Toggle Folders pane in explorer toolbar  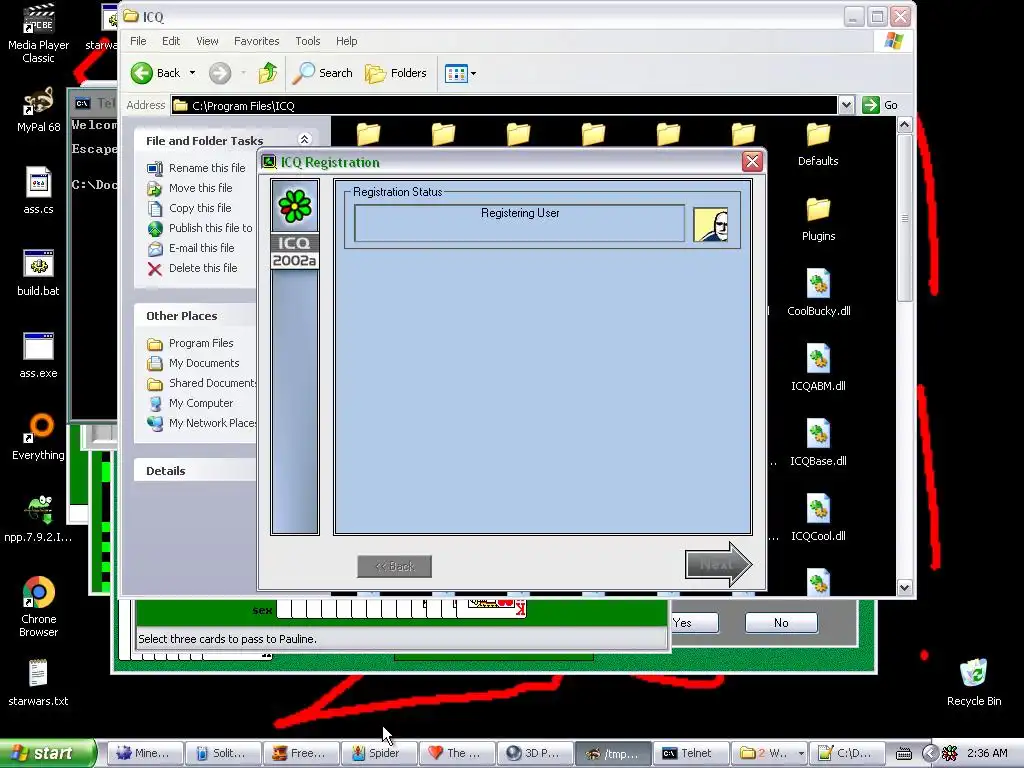coord(396,72)
